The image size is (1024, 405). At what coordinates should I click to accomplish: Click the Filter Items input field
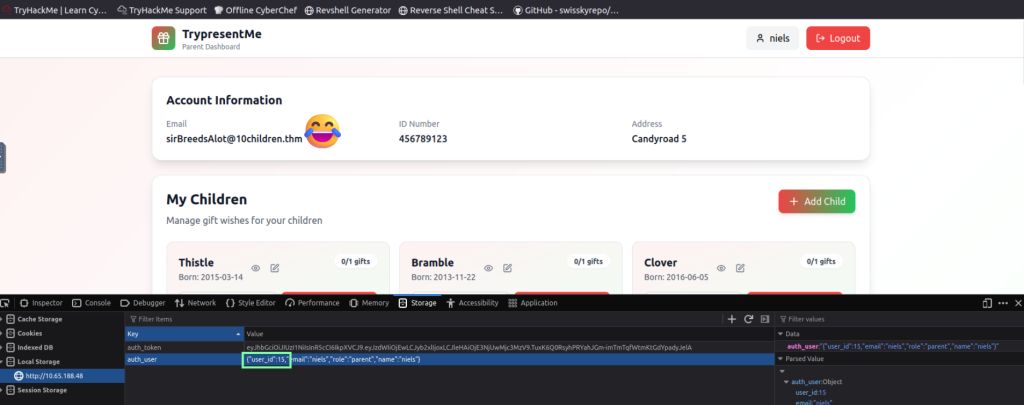(400, 319)
